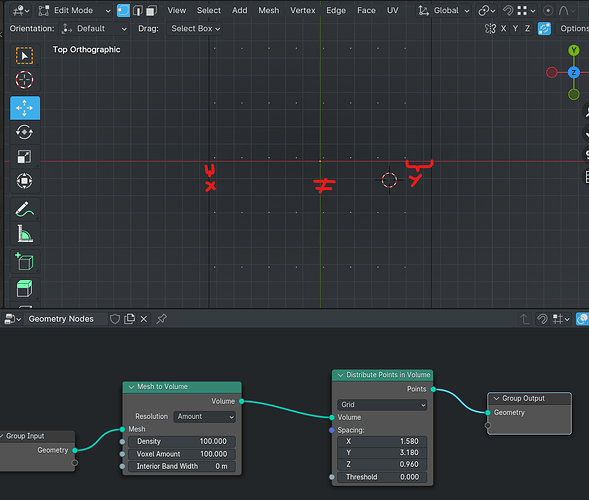Toggle X axis mirror
The height and width of the screenshot is (500, 589).
[503, 29]
